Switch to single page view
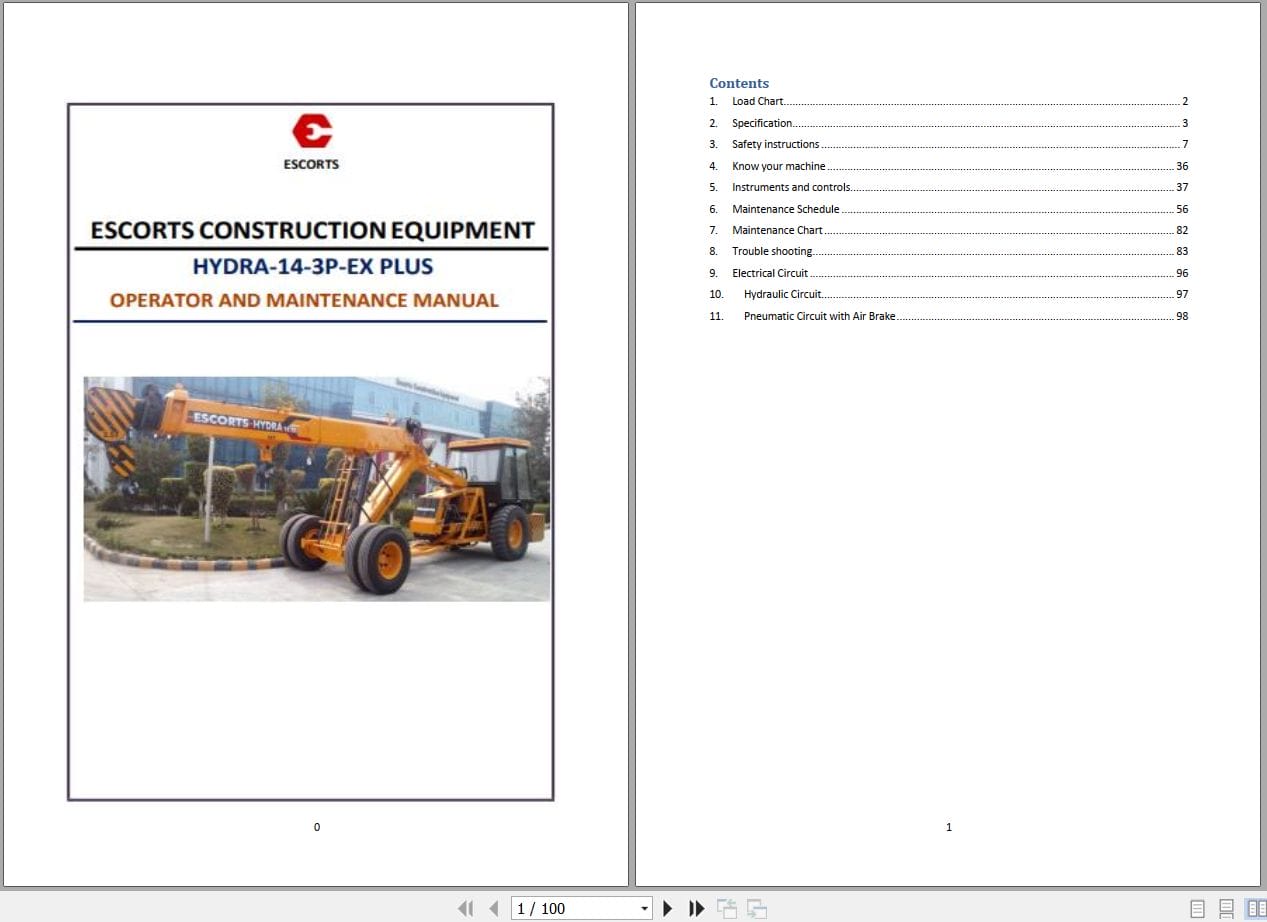Viewport: 1267px width, 922px height. 1197,908
